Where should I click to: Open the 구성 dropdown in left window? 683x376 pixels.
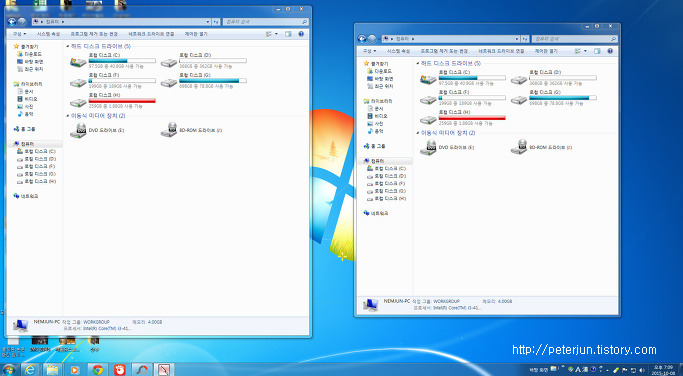tap(19, 34)
